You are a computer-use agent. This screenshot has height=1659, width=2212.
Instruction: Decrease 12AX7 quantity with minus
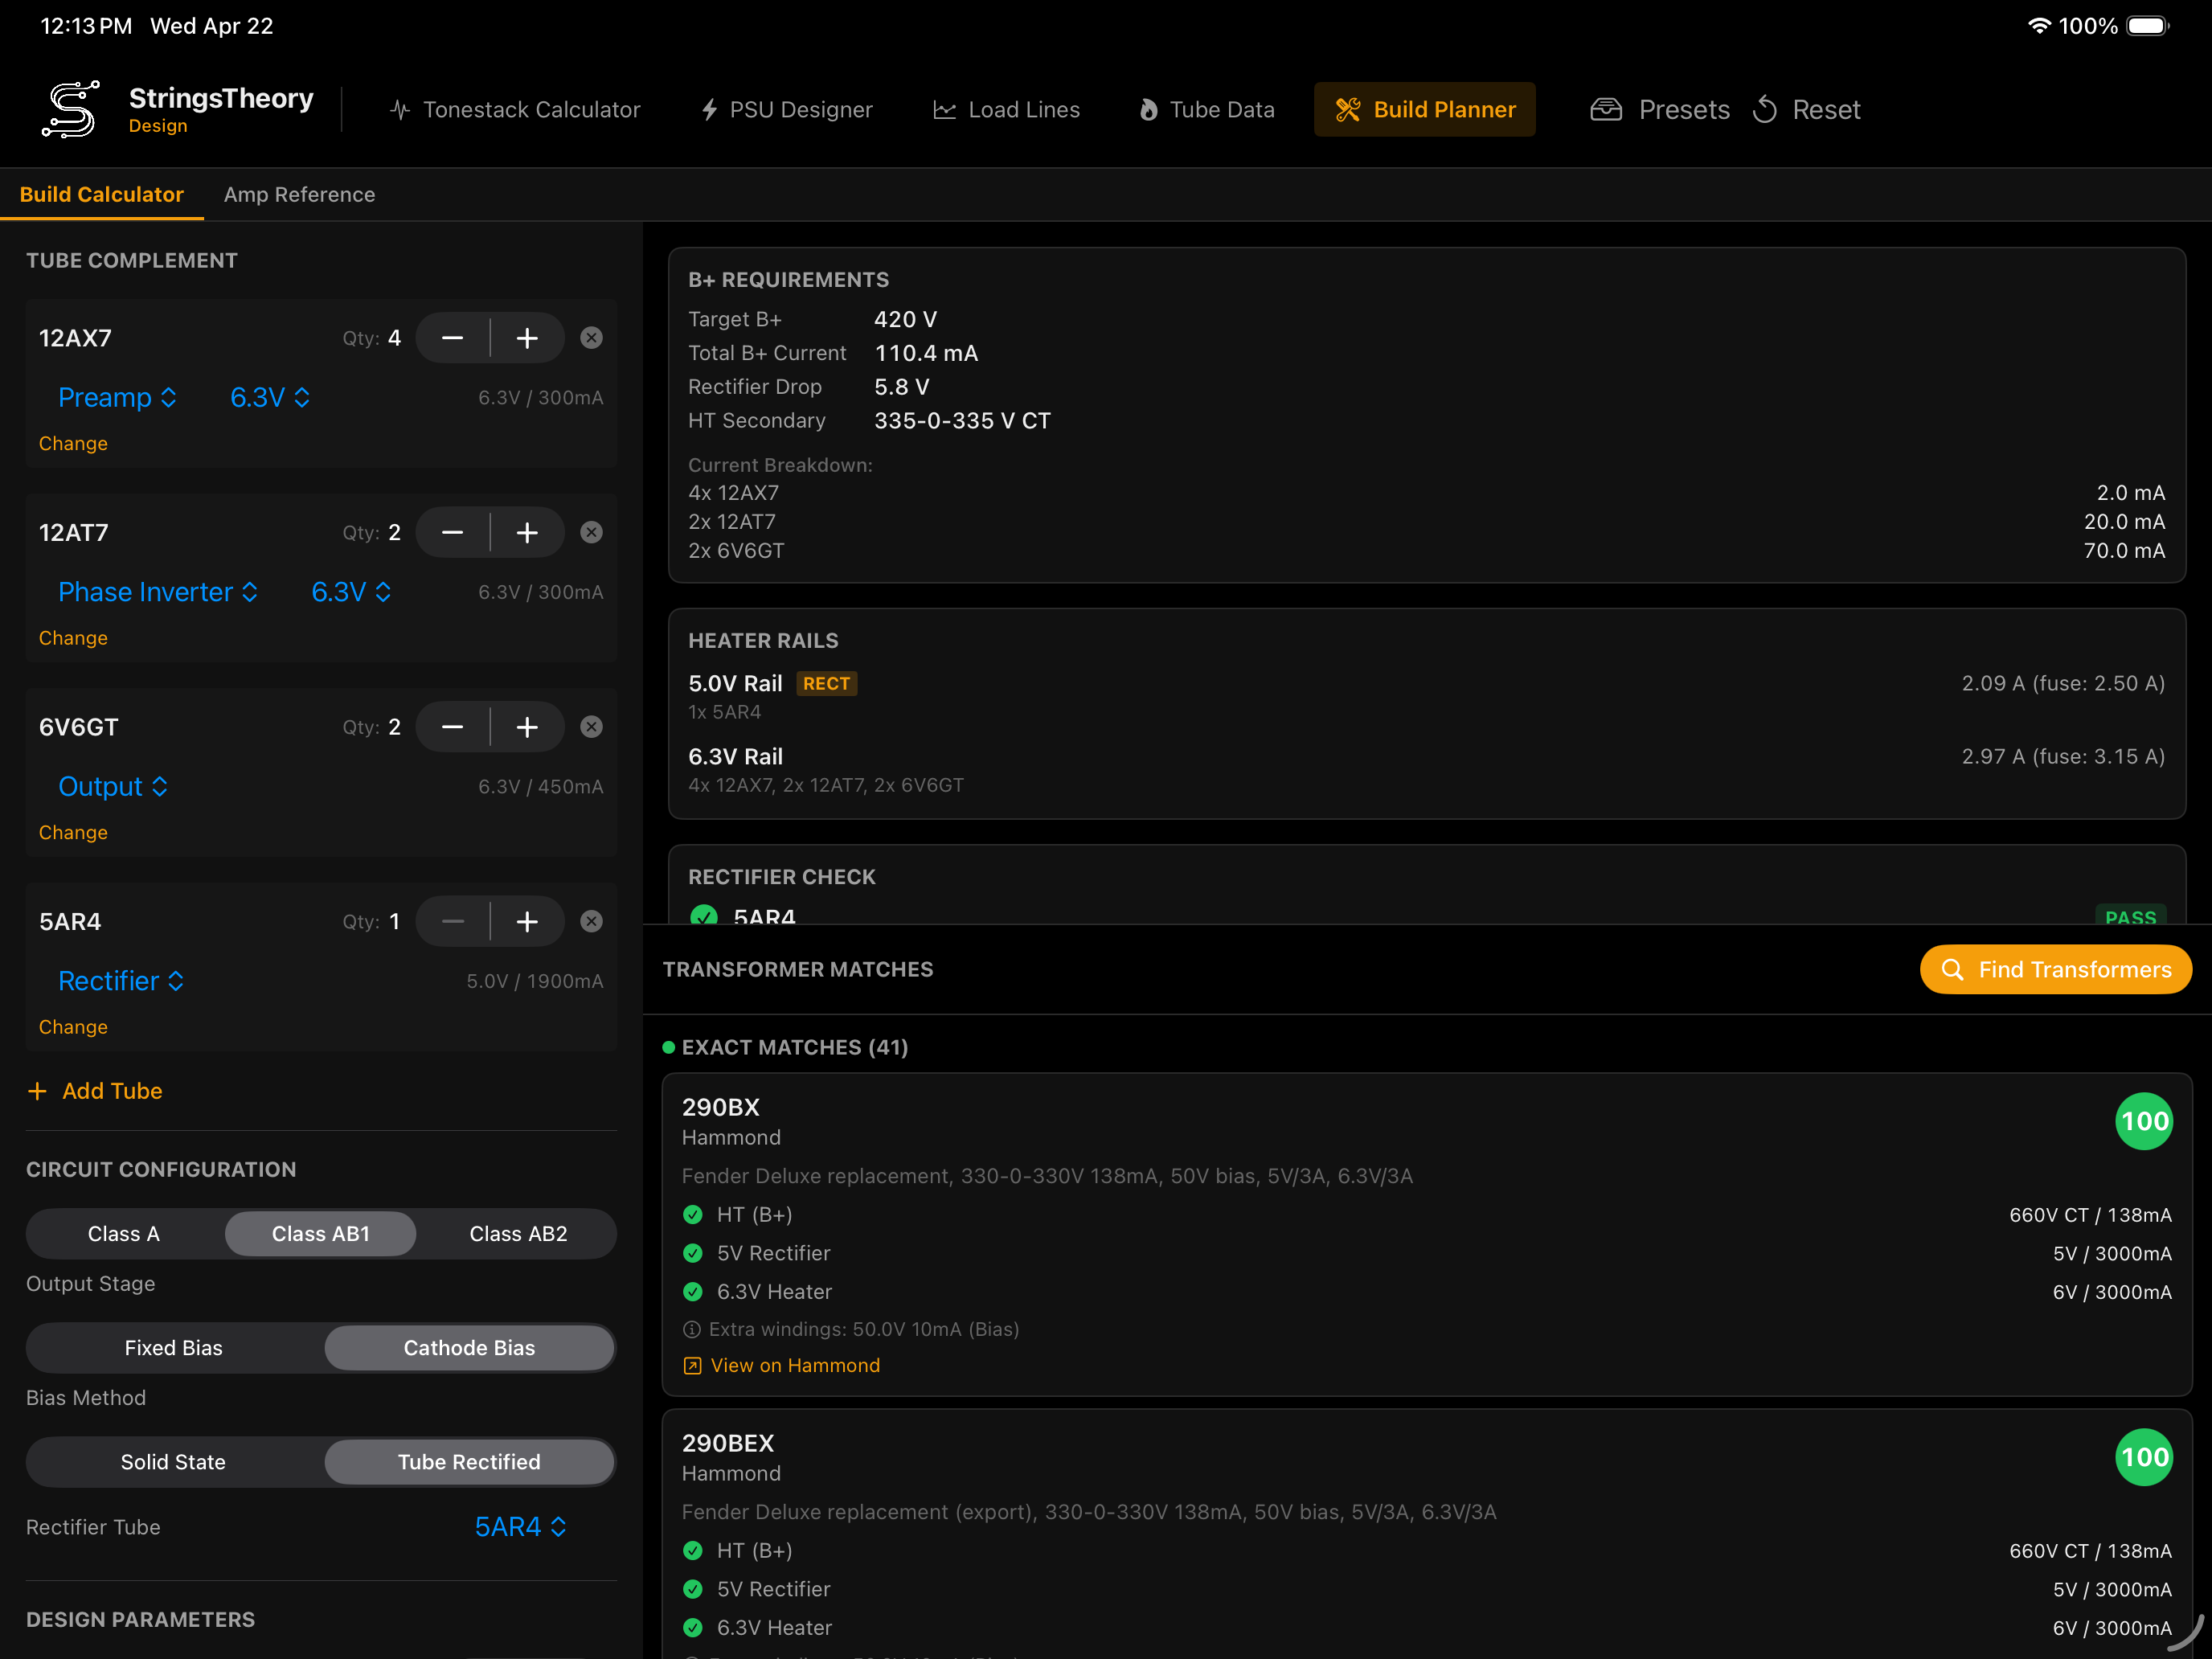pyautogui.click(x=453, y=338)
